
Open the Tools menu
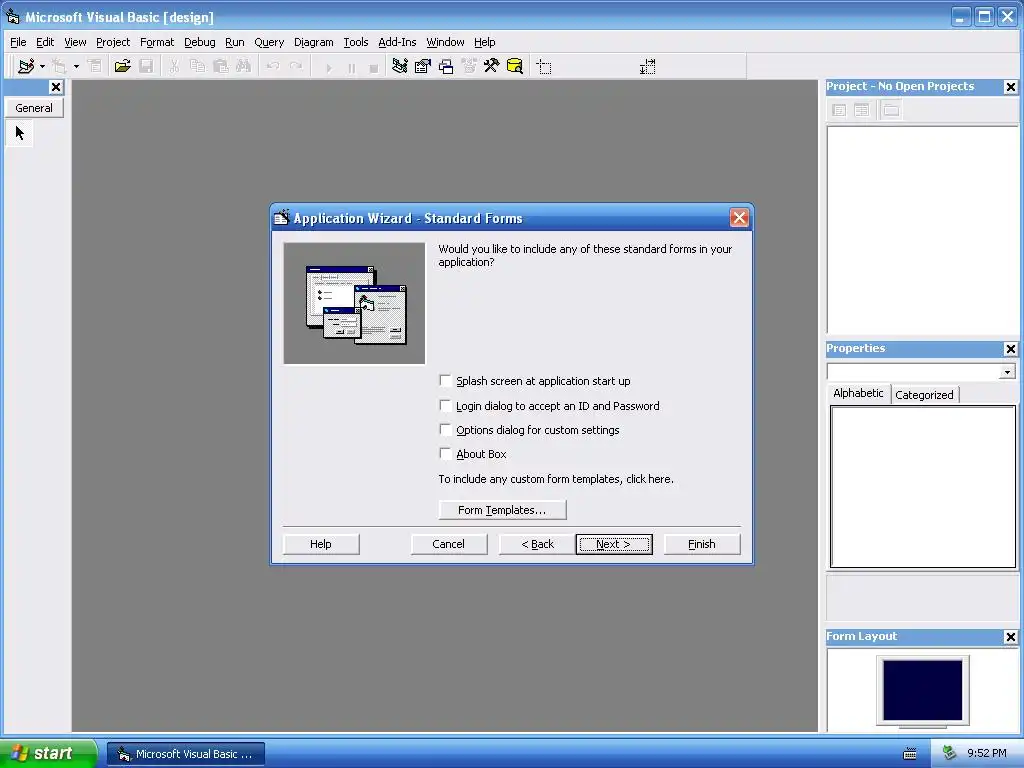[x=356, y=42]
